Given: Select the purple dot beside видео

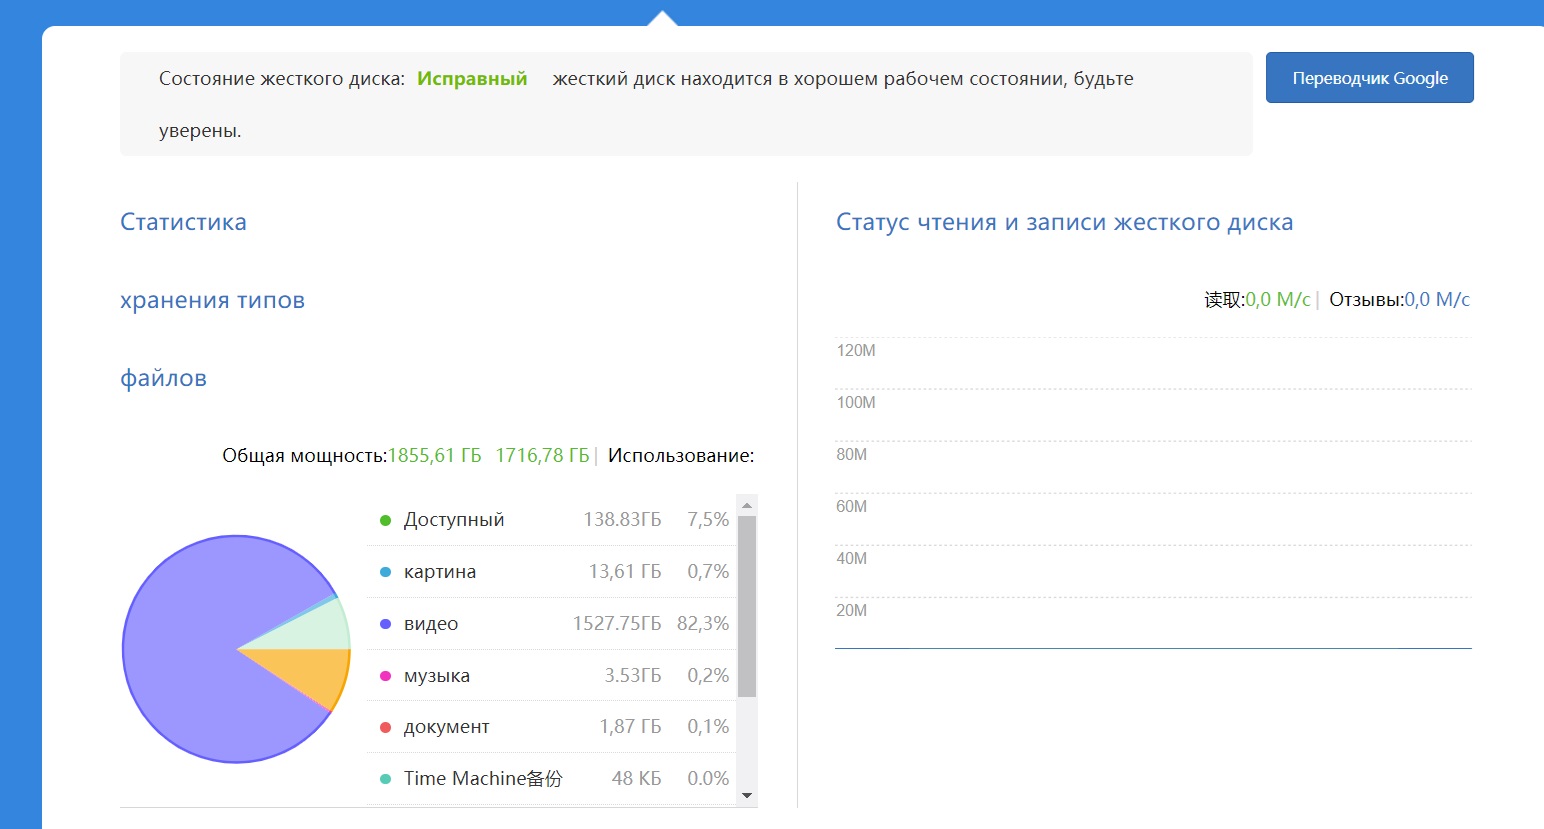Looking at the screenshot, I should 385,624.
